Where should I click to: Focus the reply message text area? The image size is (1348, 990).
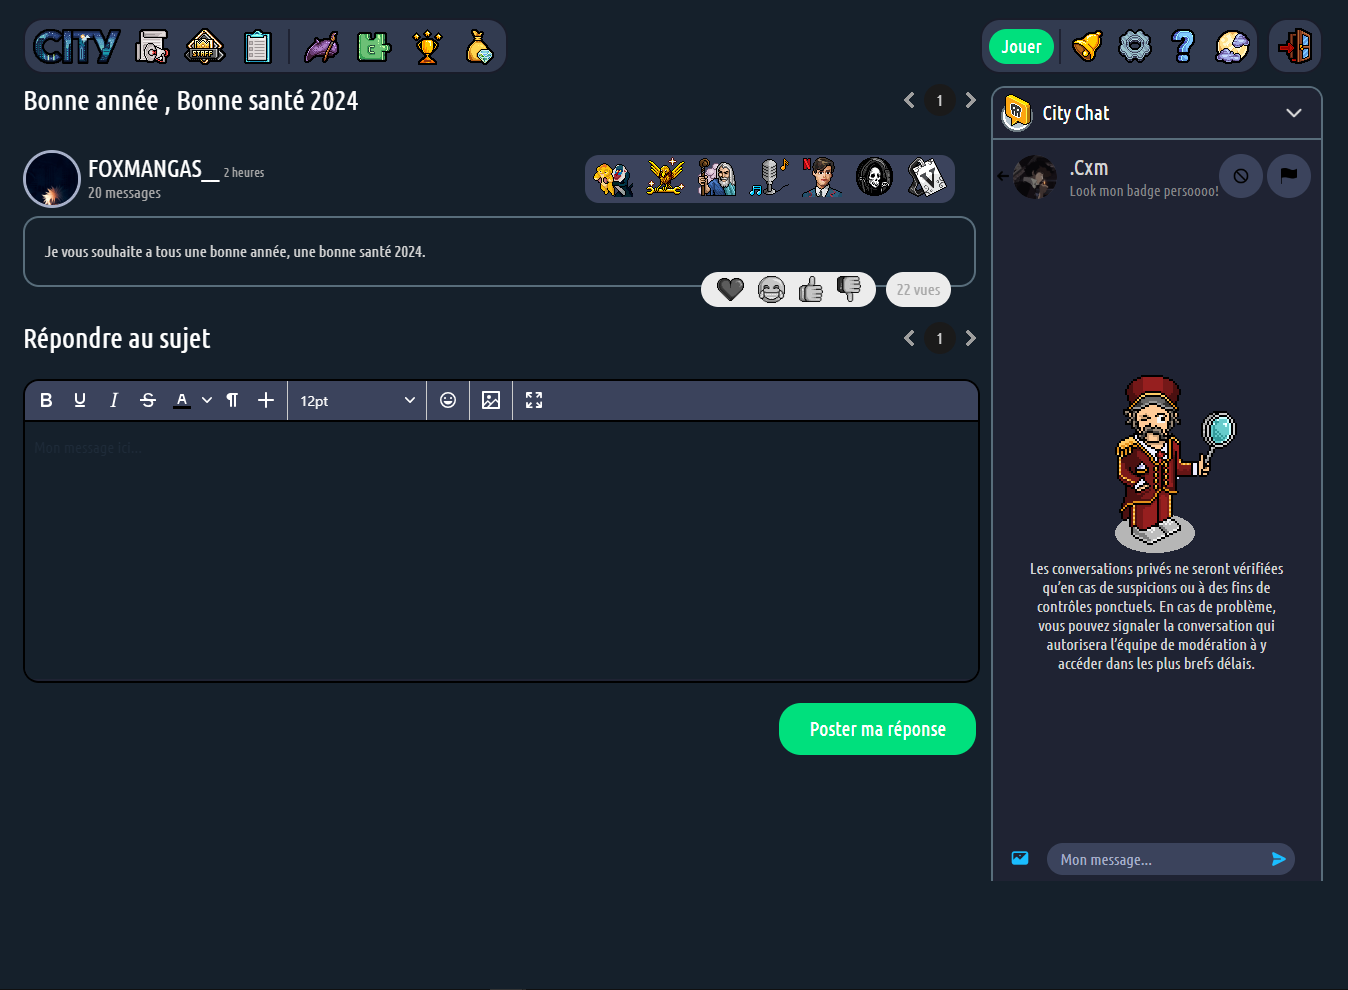tap(501, 551)
